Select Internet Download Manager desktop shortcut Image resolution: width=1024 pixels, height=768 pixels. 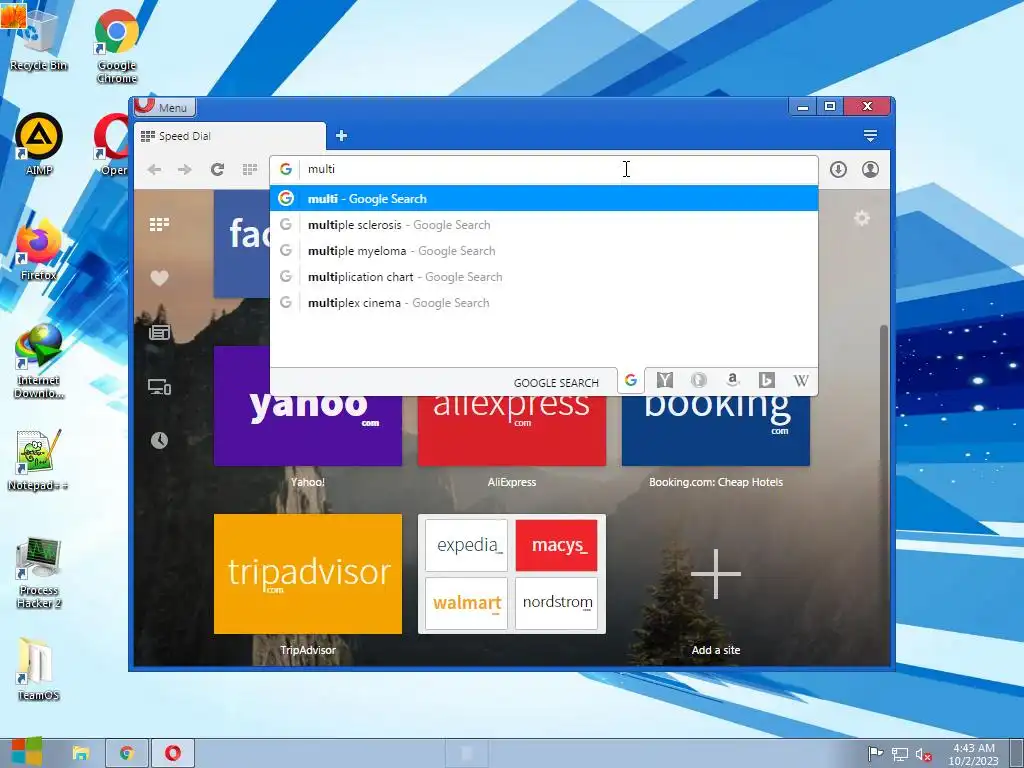click(x=39, y=361)
